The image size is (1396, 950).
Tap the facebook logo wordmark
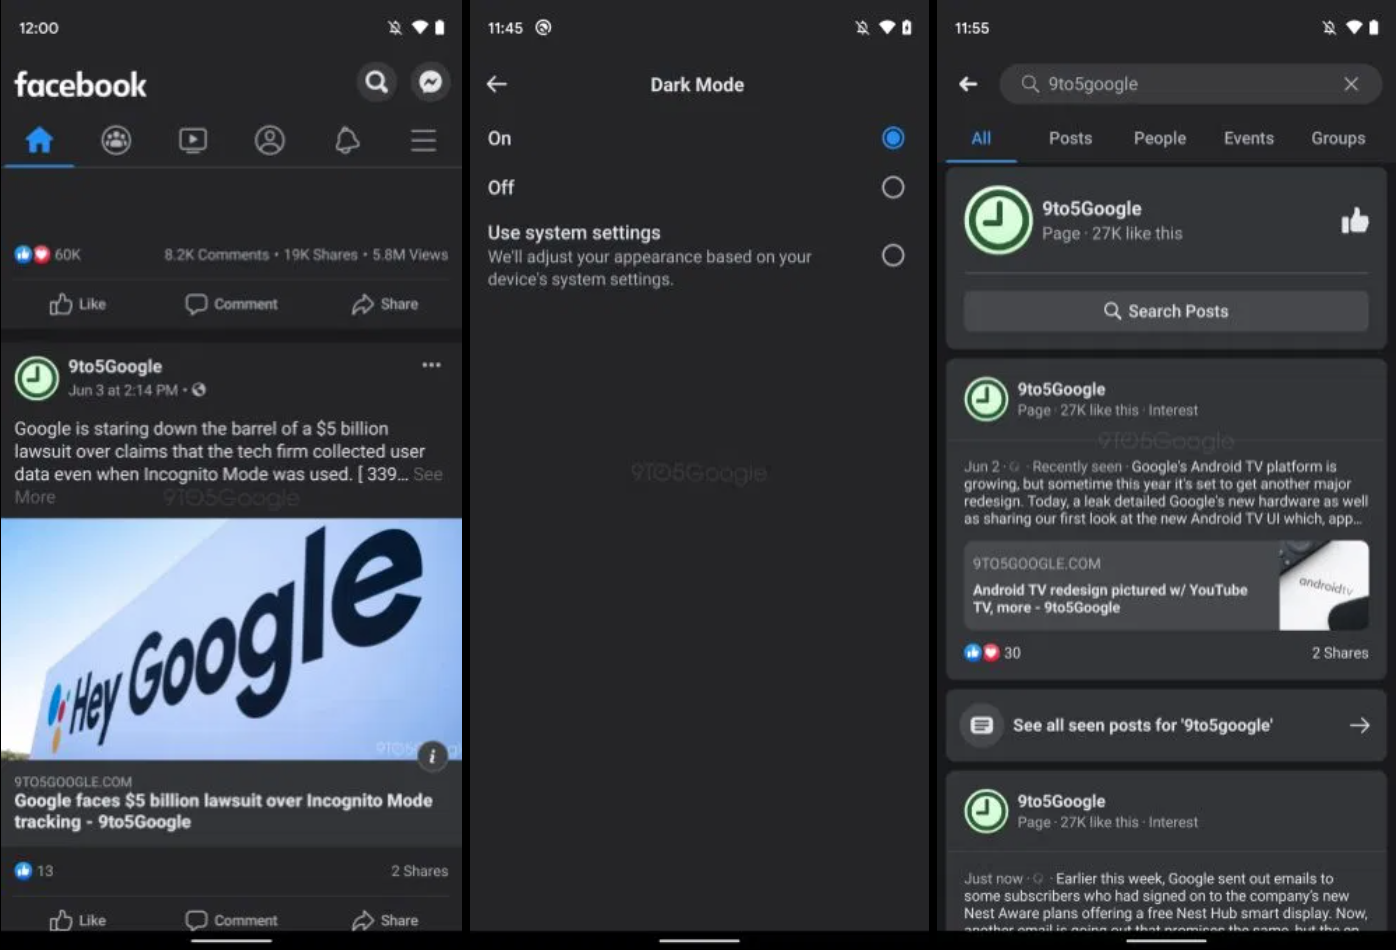pos(80,84)
